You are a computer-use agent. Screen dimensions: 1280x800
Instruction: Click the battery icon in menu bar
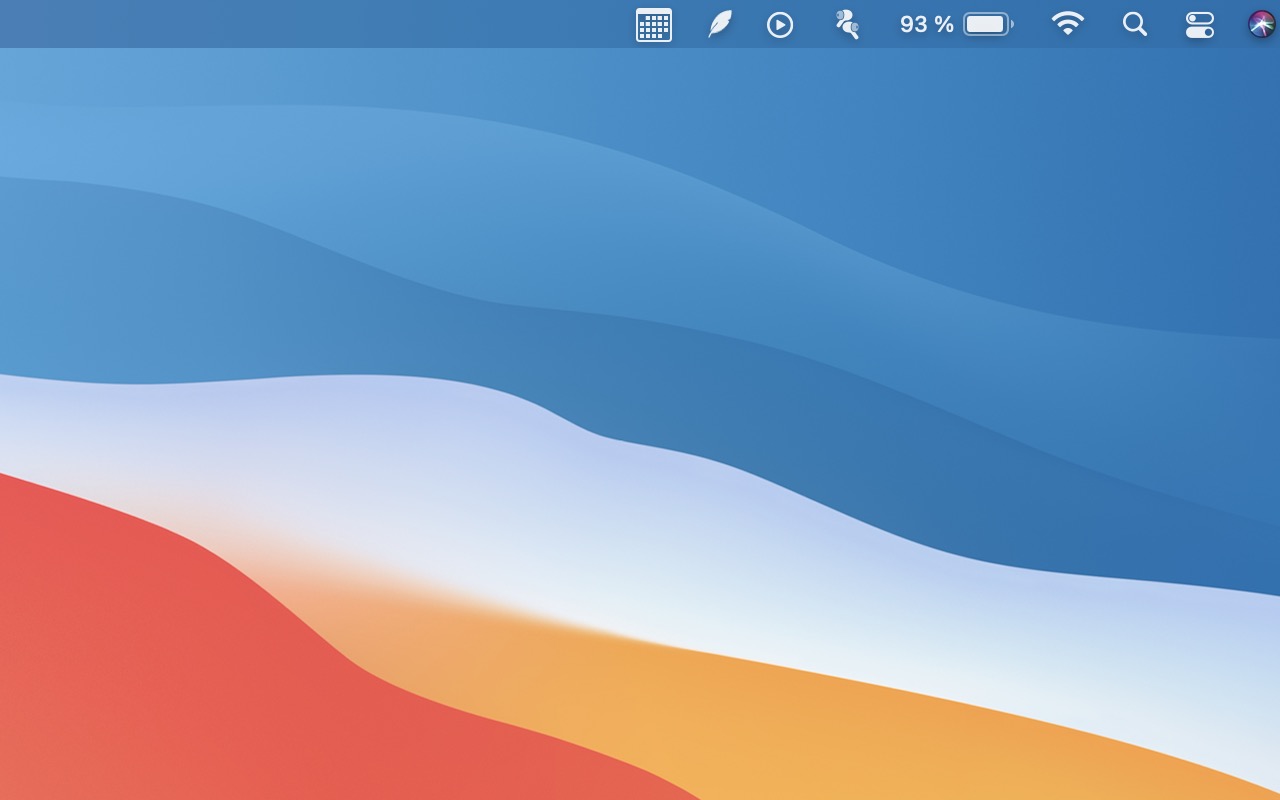click(x=988, y=25)
